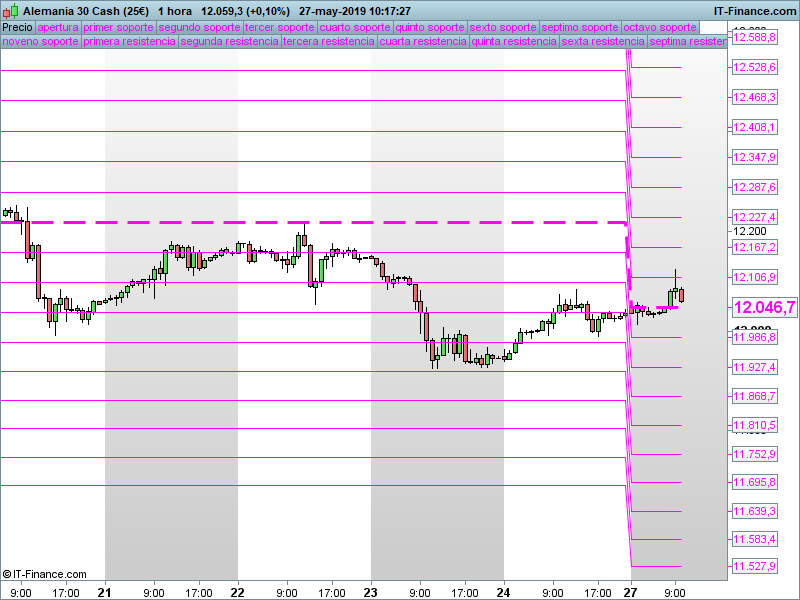Image resolution: width=800 pixels, height=600 pixels.
Task: Click the 11.695,8 price level label
Action: pos(755,482)
